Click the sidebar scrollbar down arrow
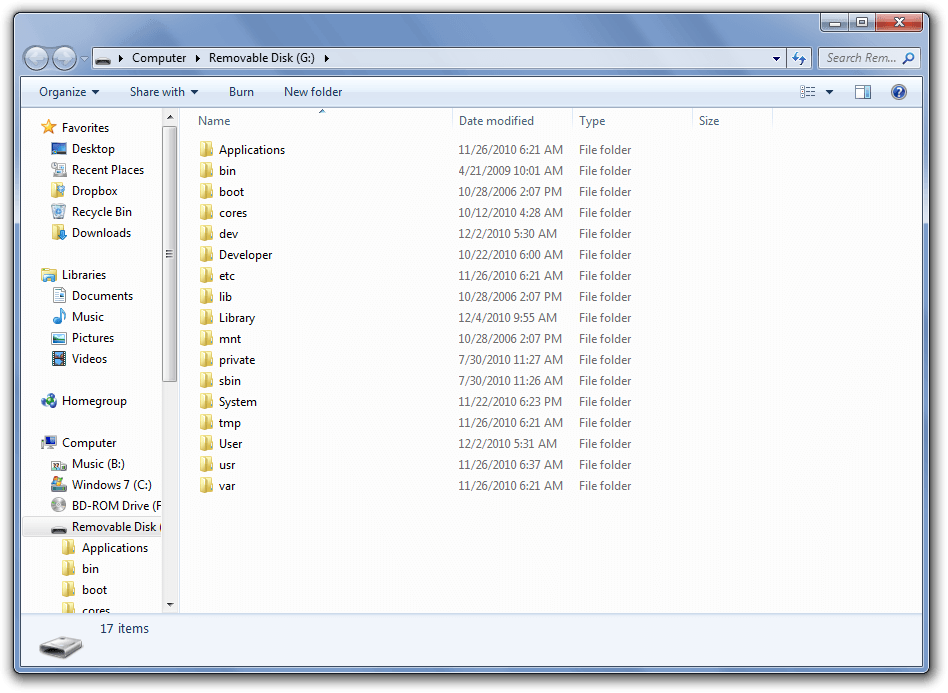Screen dimensions: 948x693 [x=170, y=605]
